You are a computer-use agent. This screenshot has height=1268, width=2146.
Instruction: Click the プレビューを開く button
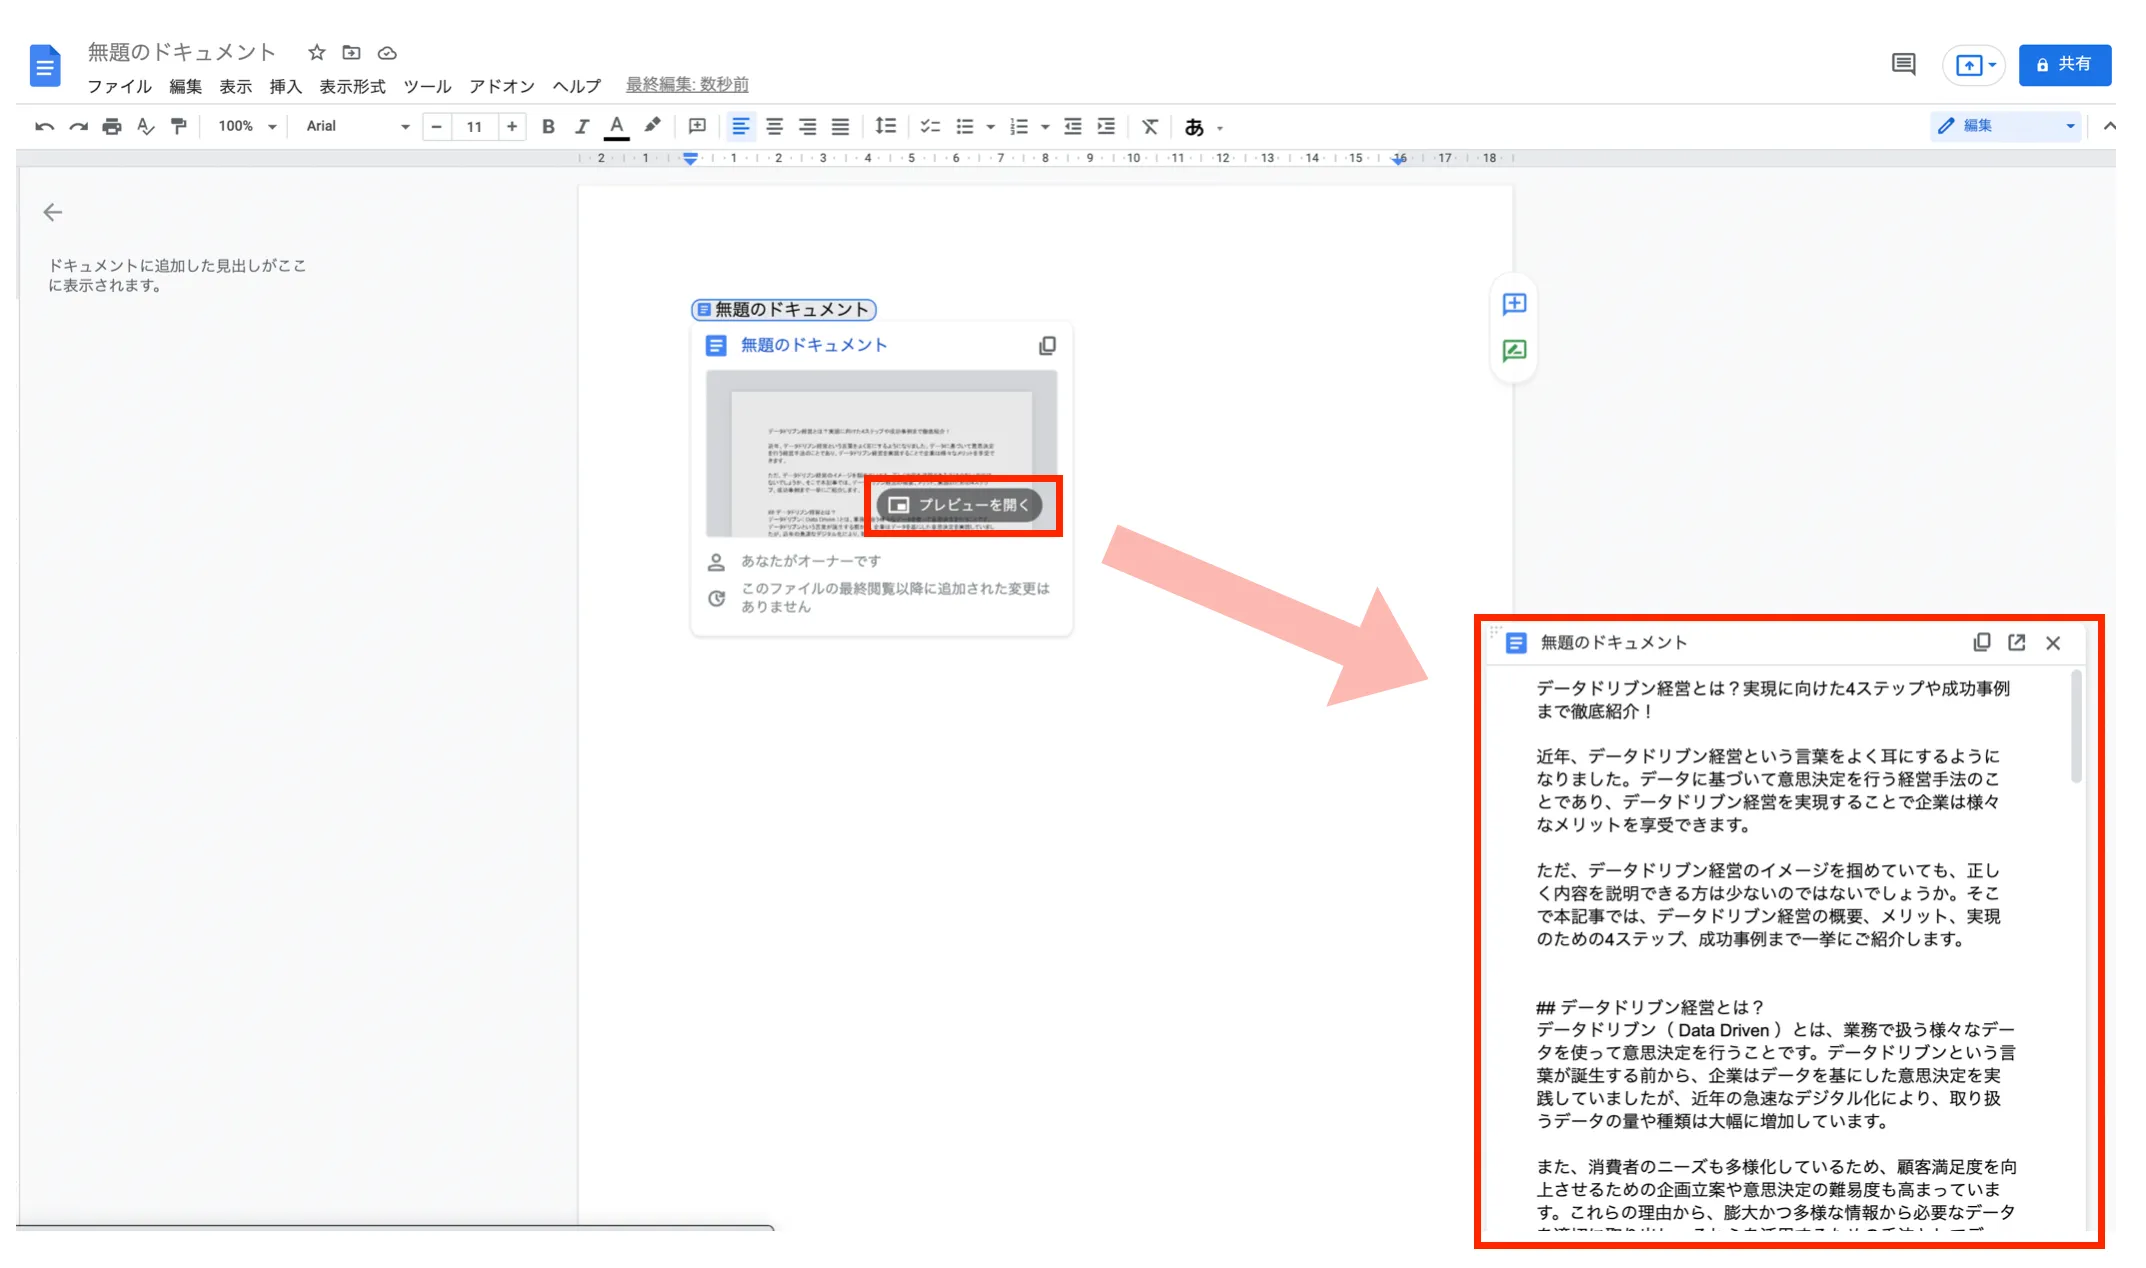(x=960, y=505)
